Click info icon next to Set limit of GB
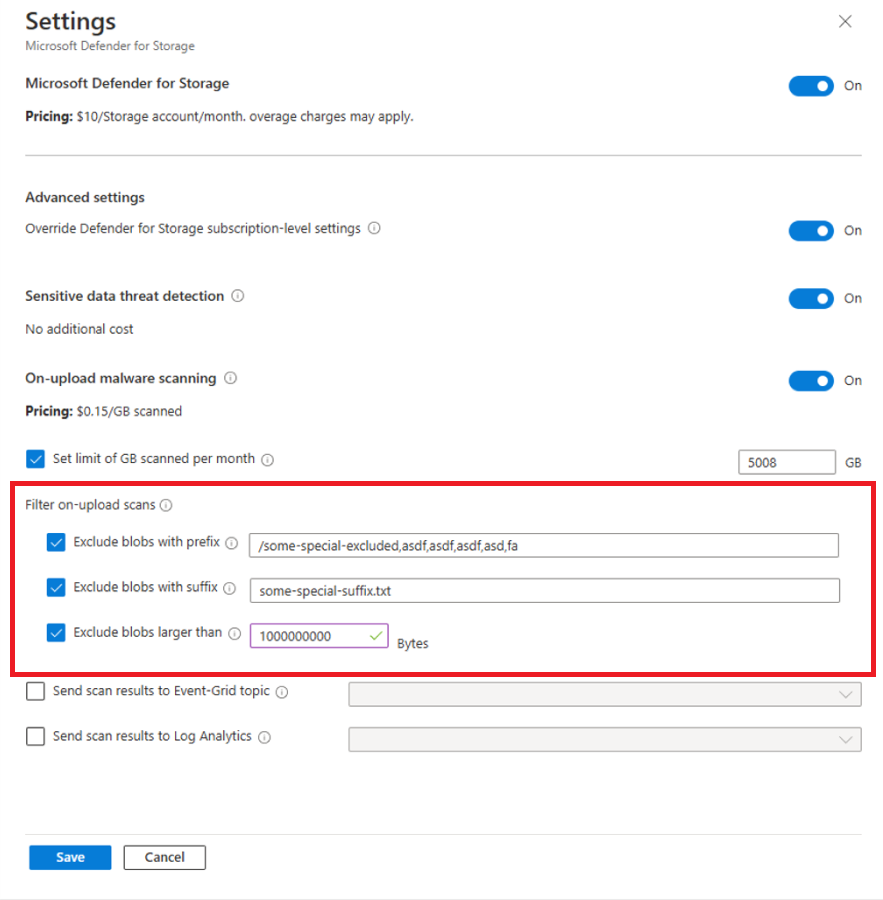 tap(268, 460)
